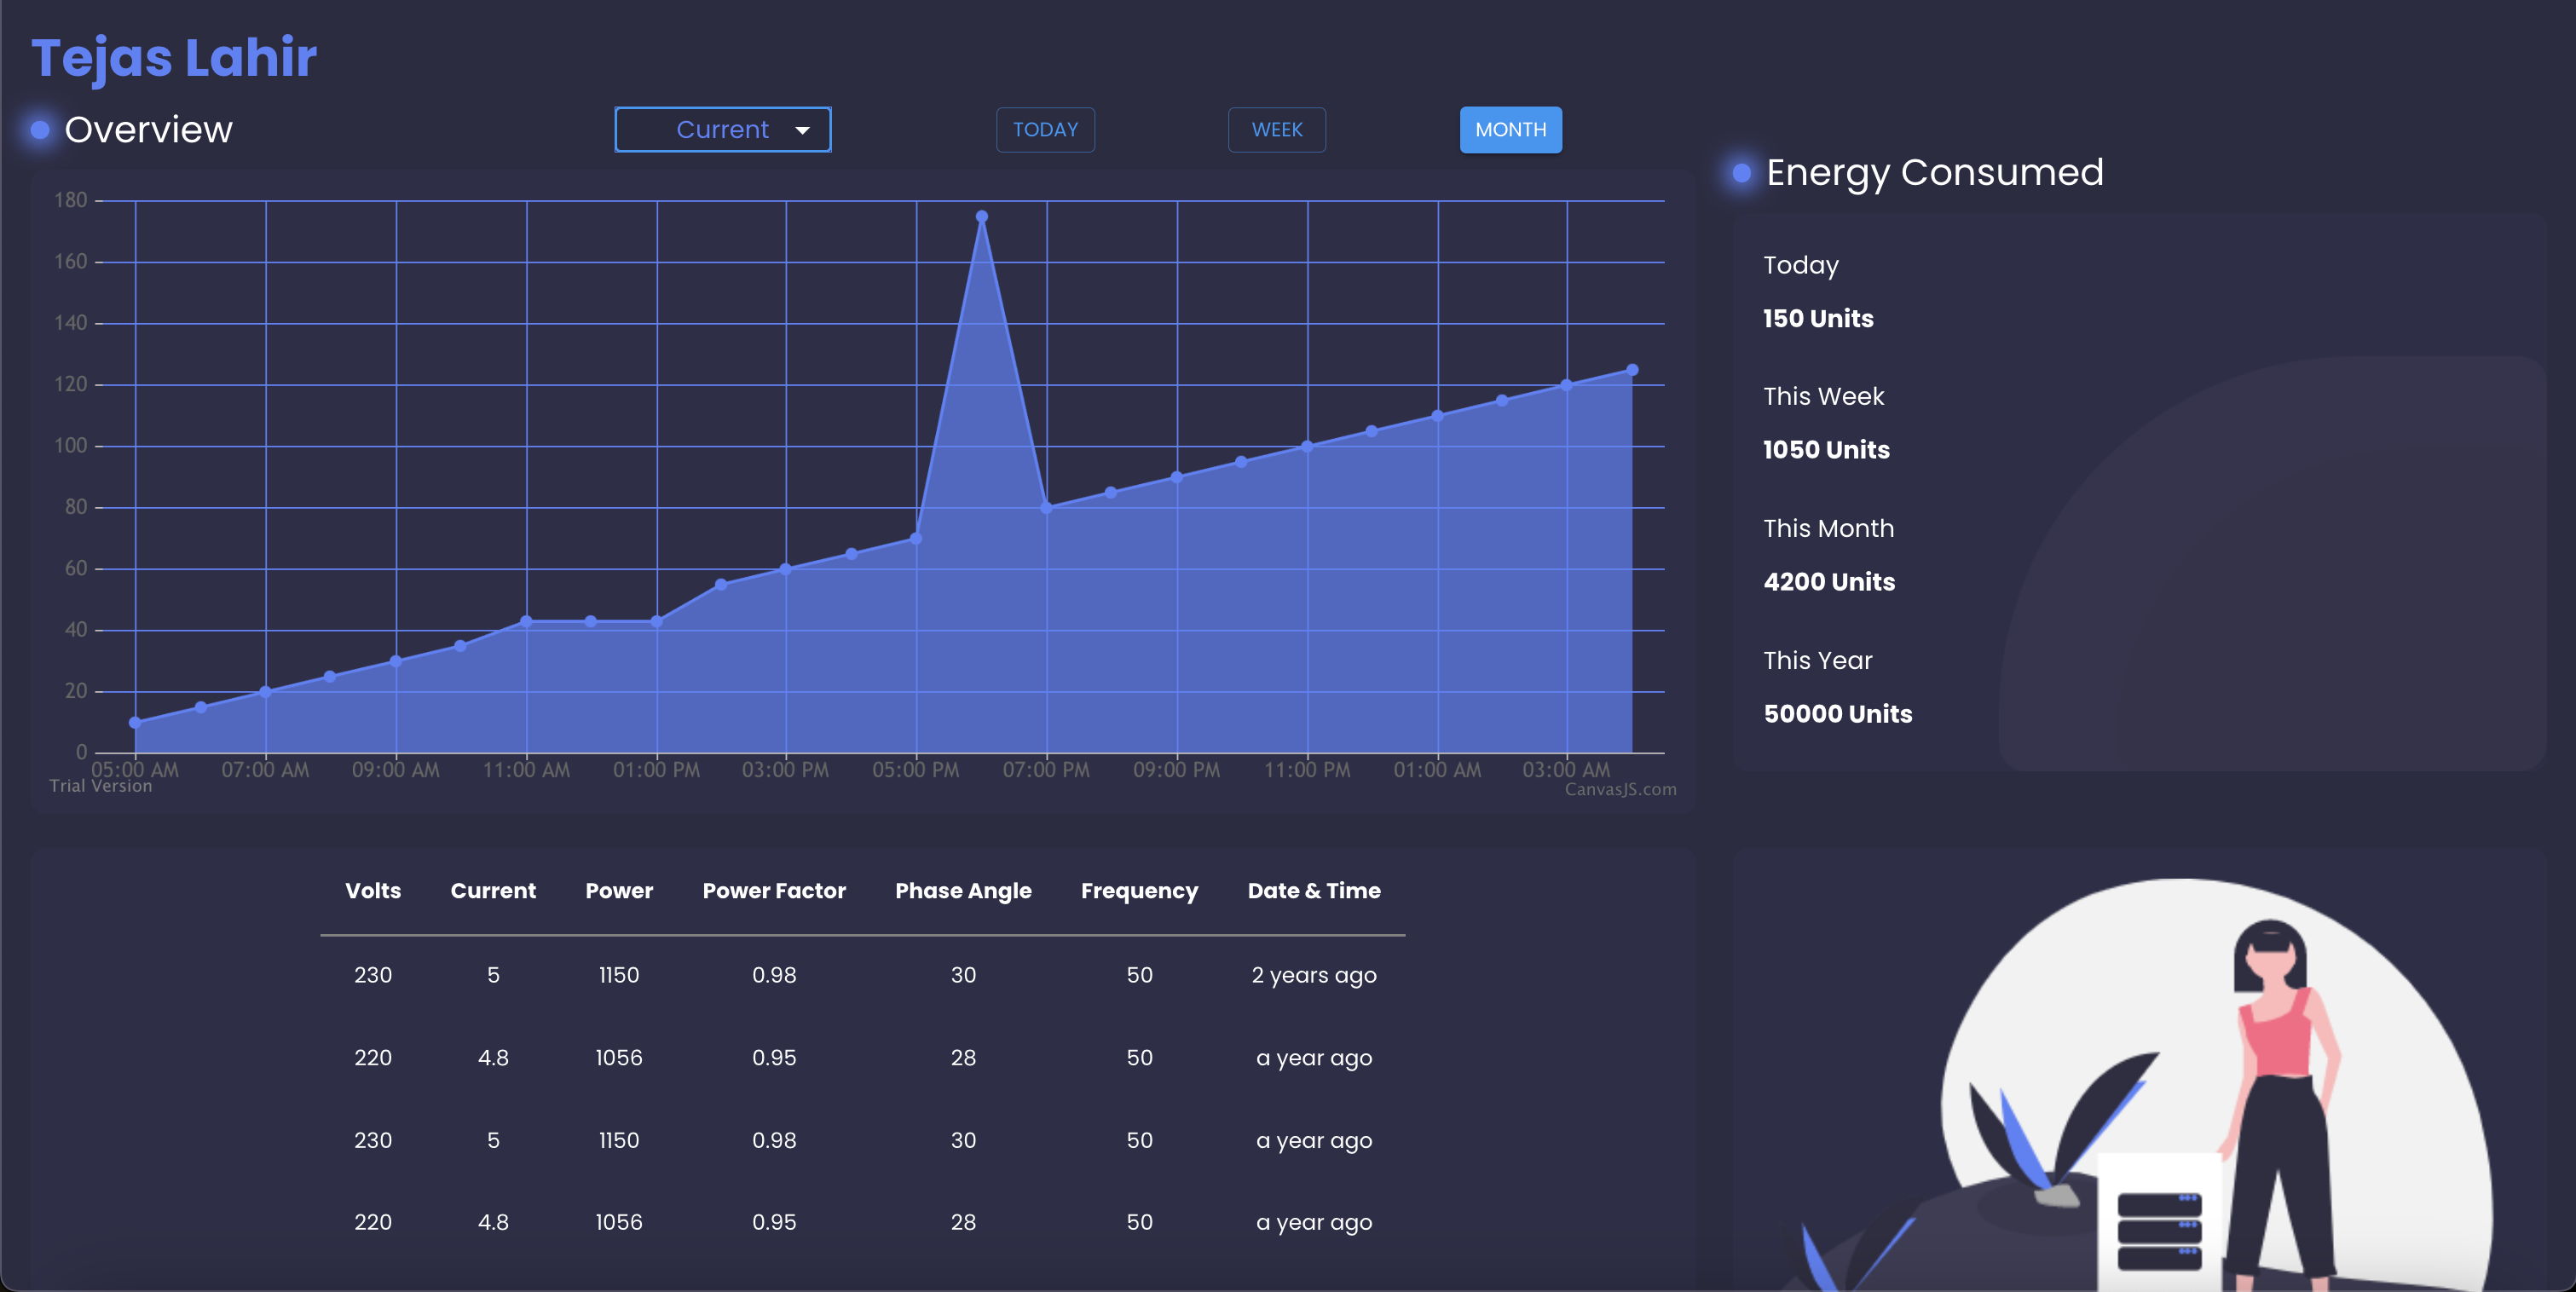The image size is (2576, 1292).
Task: Click the Overview heading
Action: 148,130
